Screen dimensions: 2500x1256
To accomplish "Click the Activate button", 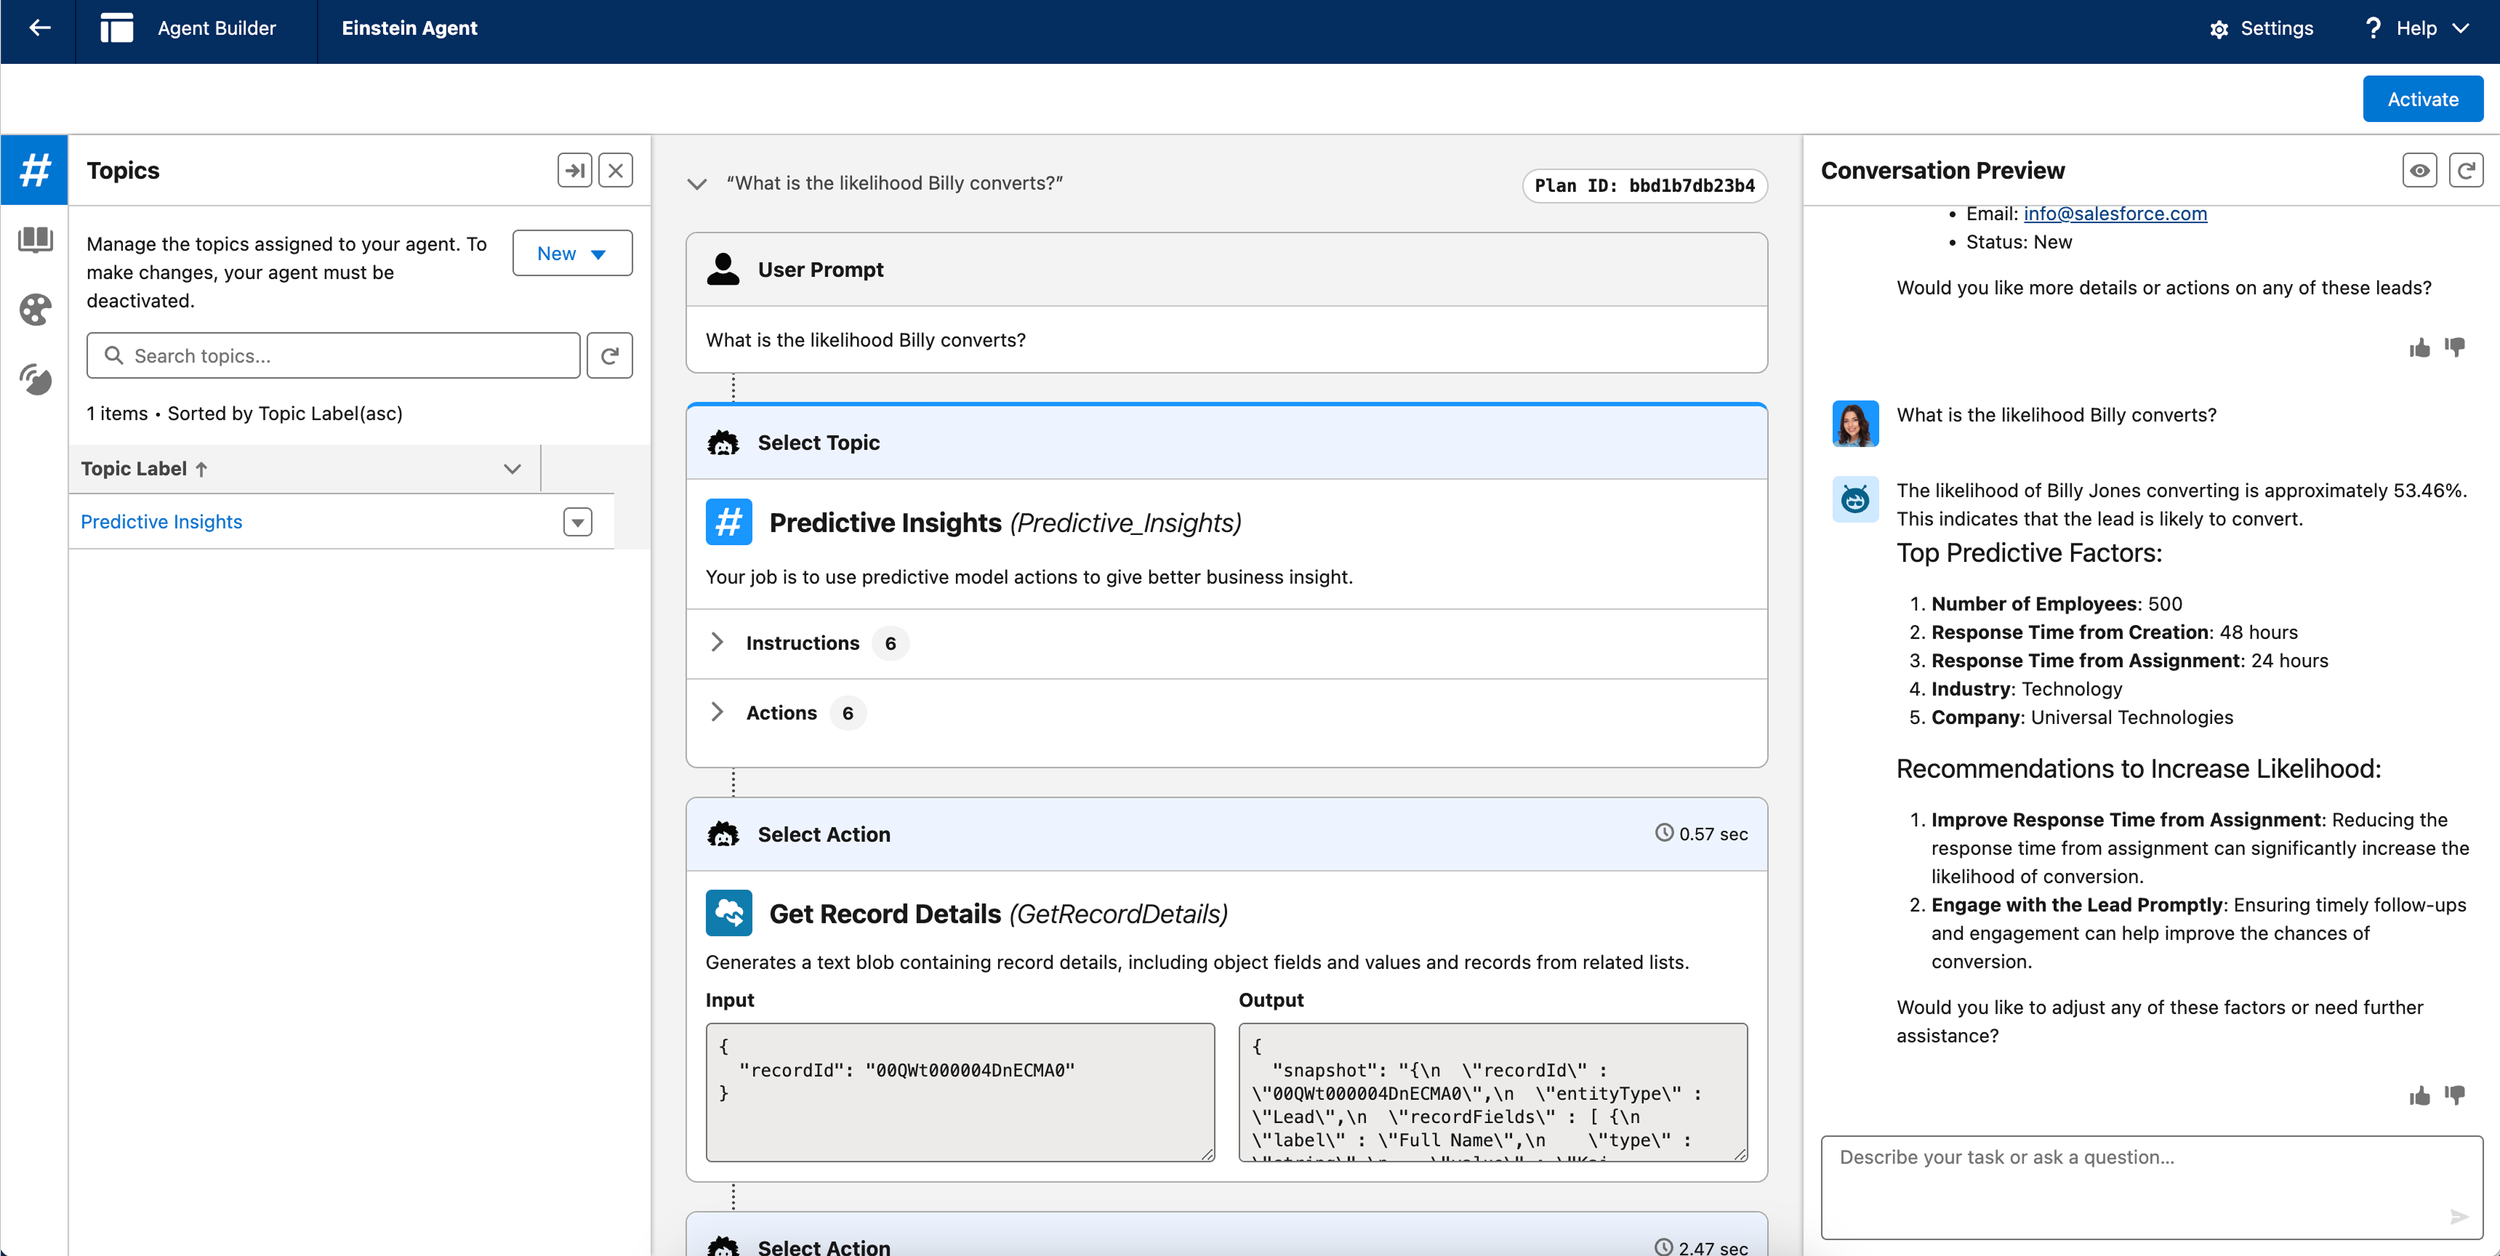I will pos(2422,99).
